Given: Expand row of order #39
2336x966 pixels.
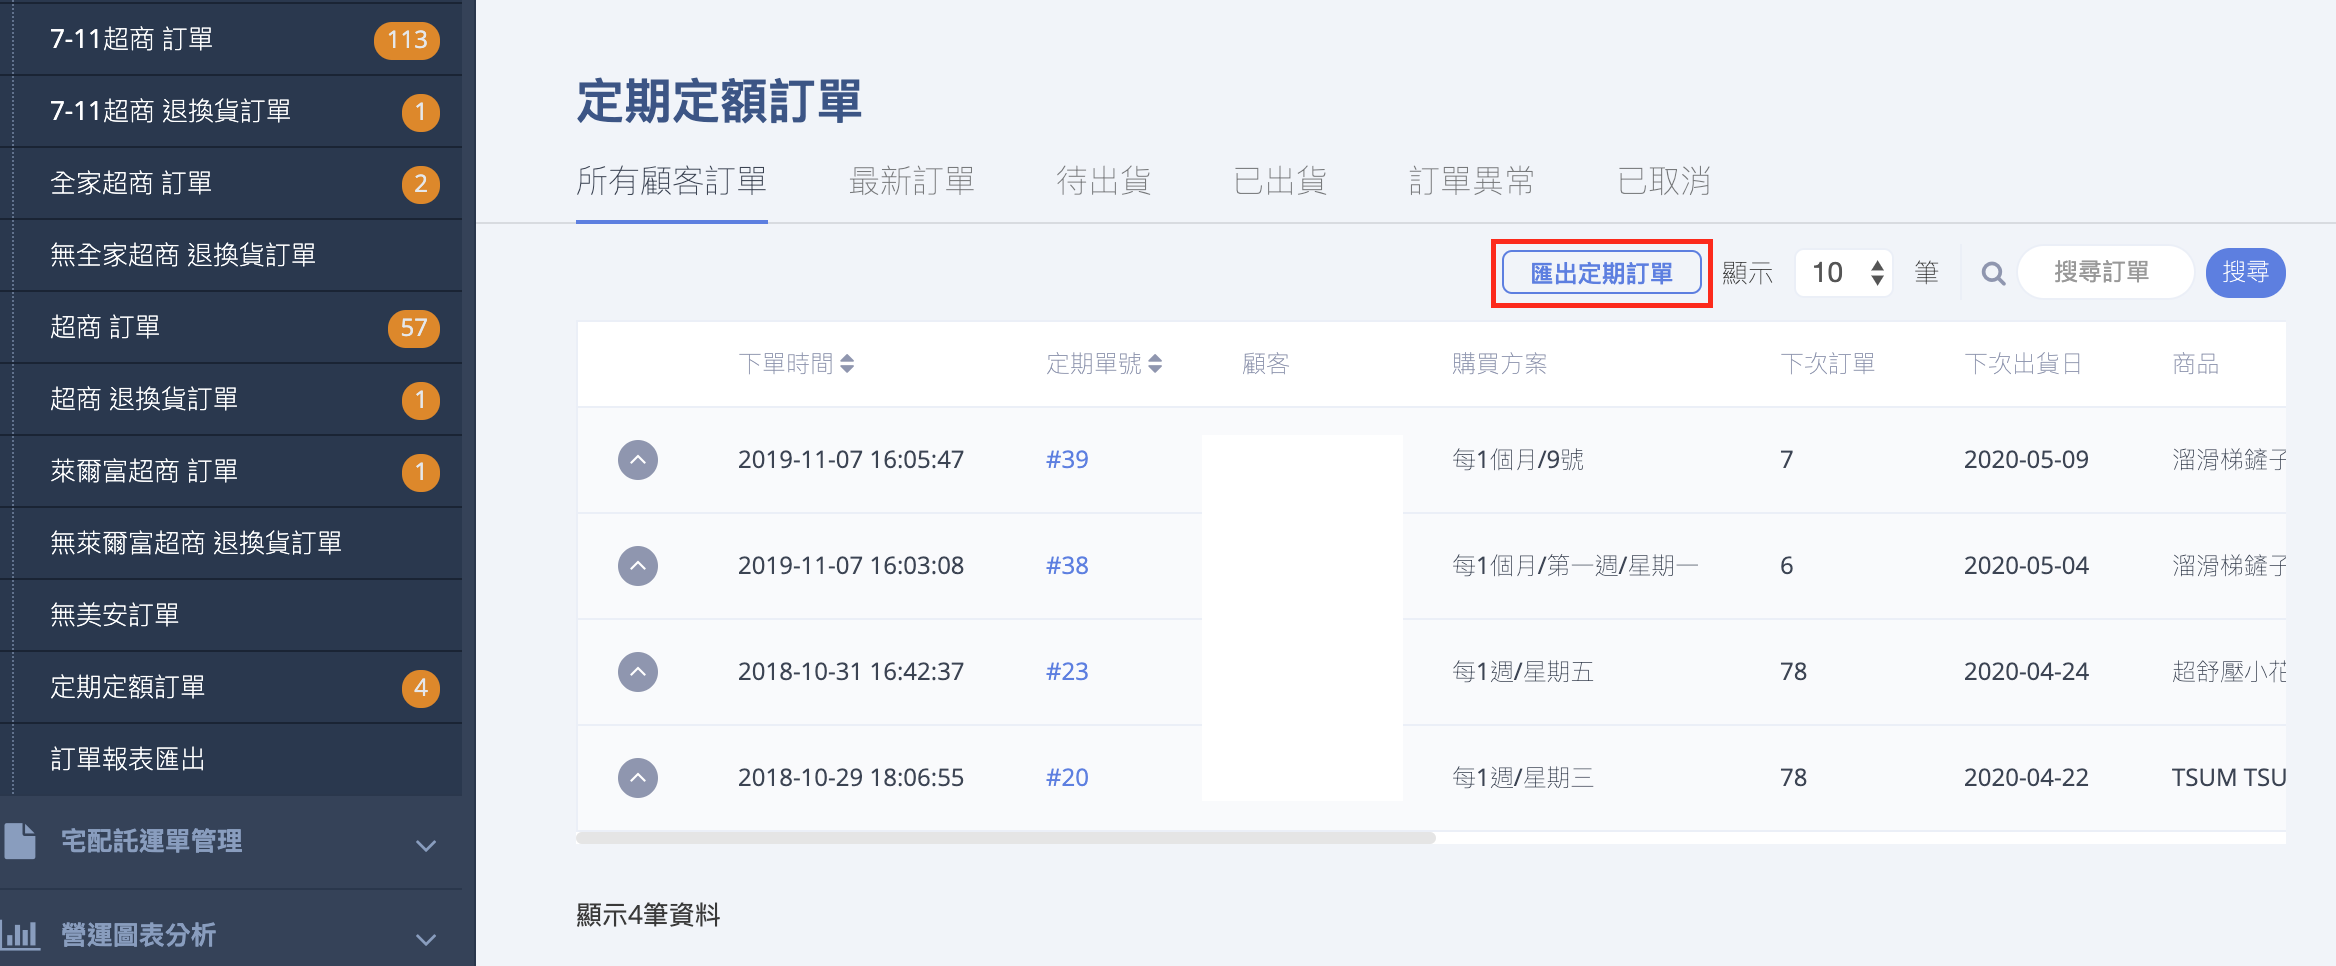Looking at the screenshot, I should click(638, 460).
